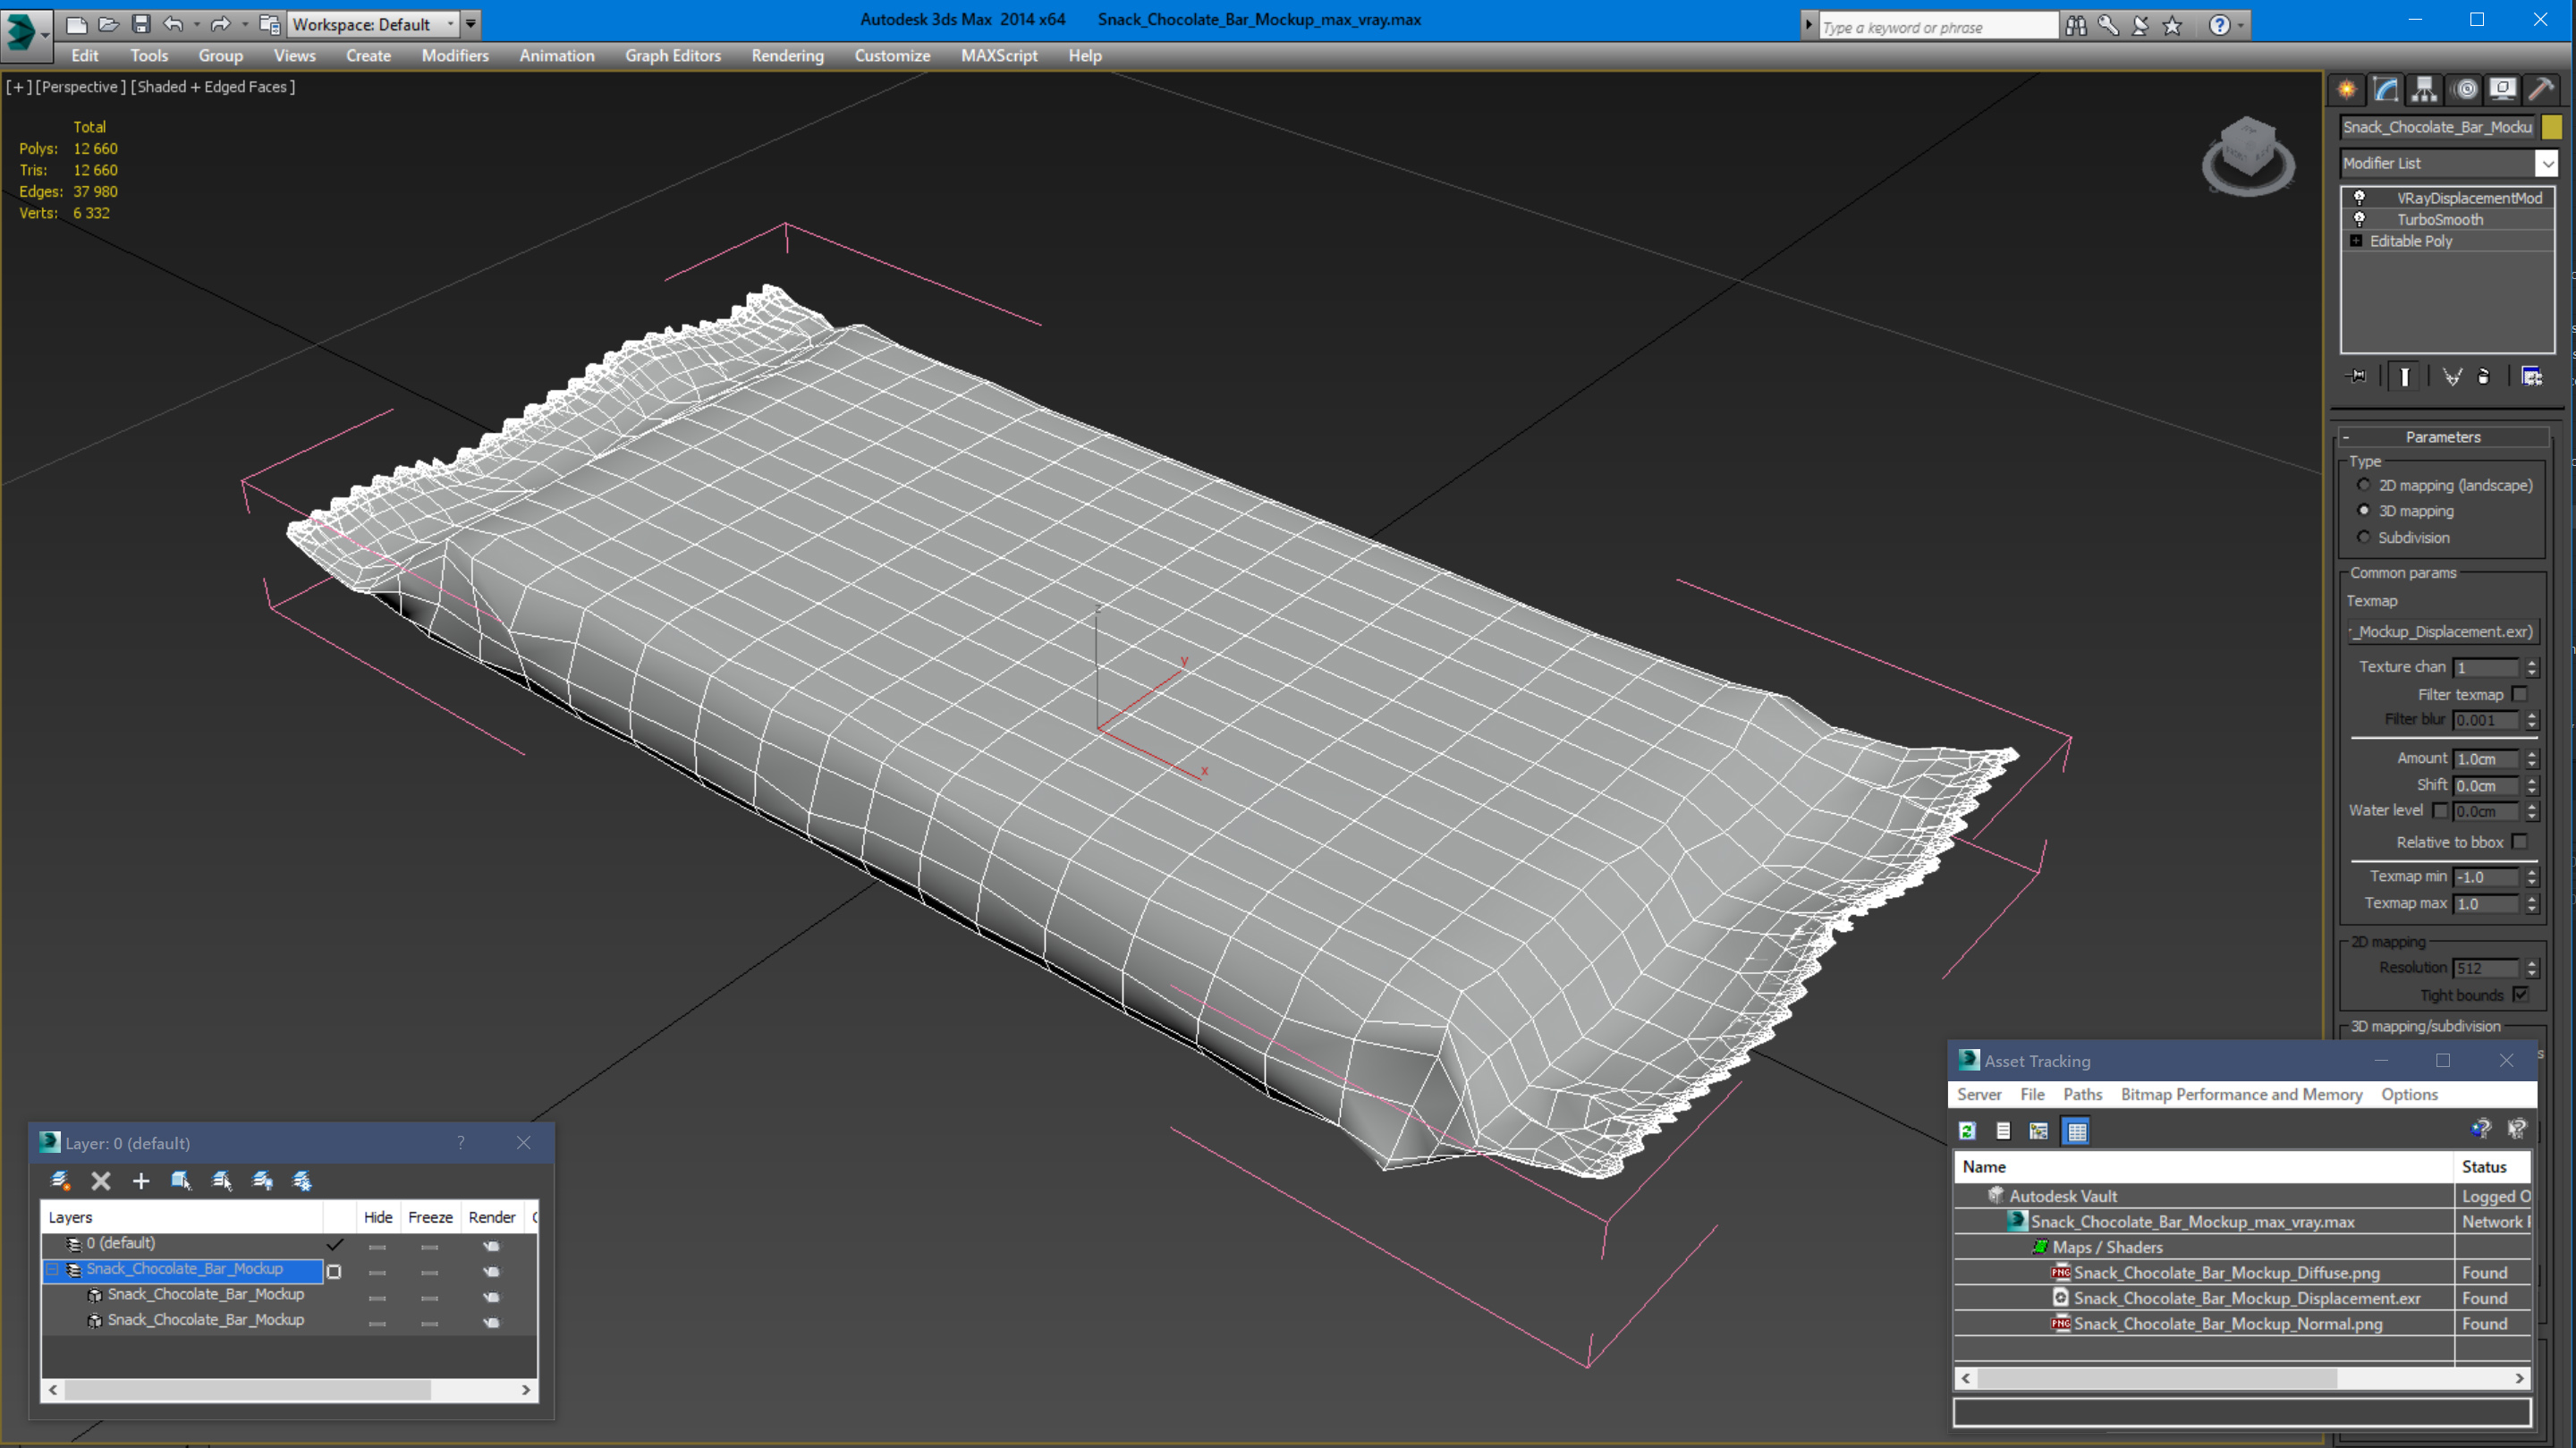Image resolution: width=2576 pixels, height=1448 pixels.
Task: Select 2D mapping (landscape) radio button
Action: [2364, 485]
